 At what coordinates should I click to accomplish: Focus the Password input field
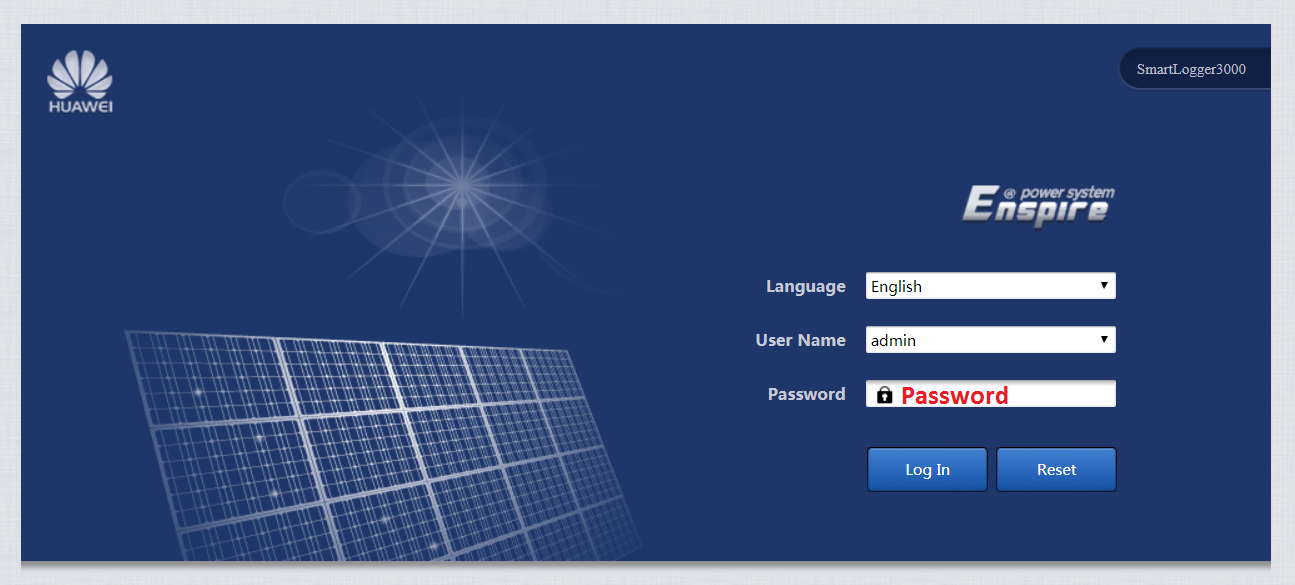(991, 394)
